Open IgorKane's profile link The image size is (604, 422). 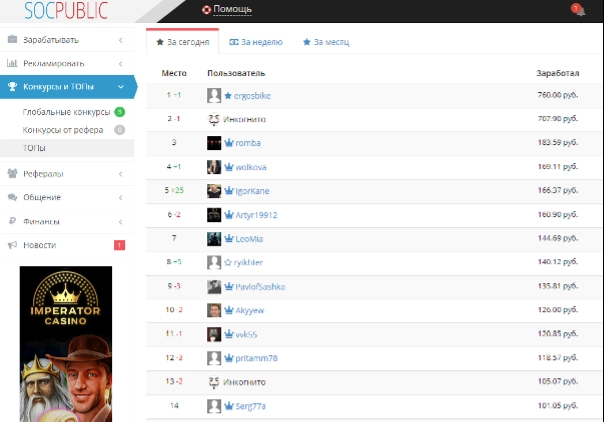[x=252, y=191]
